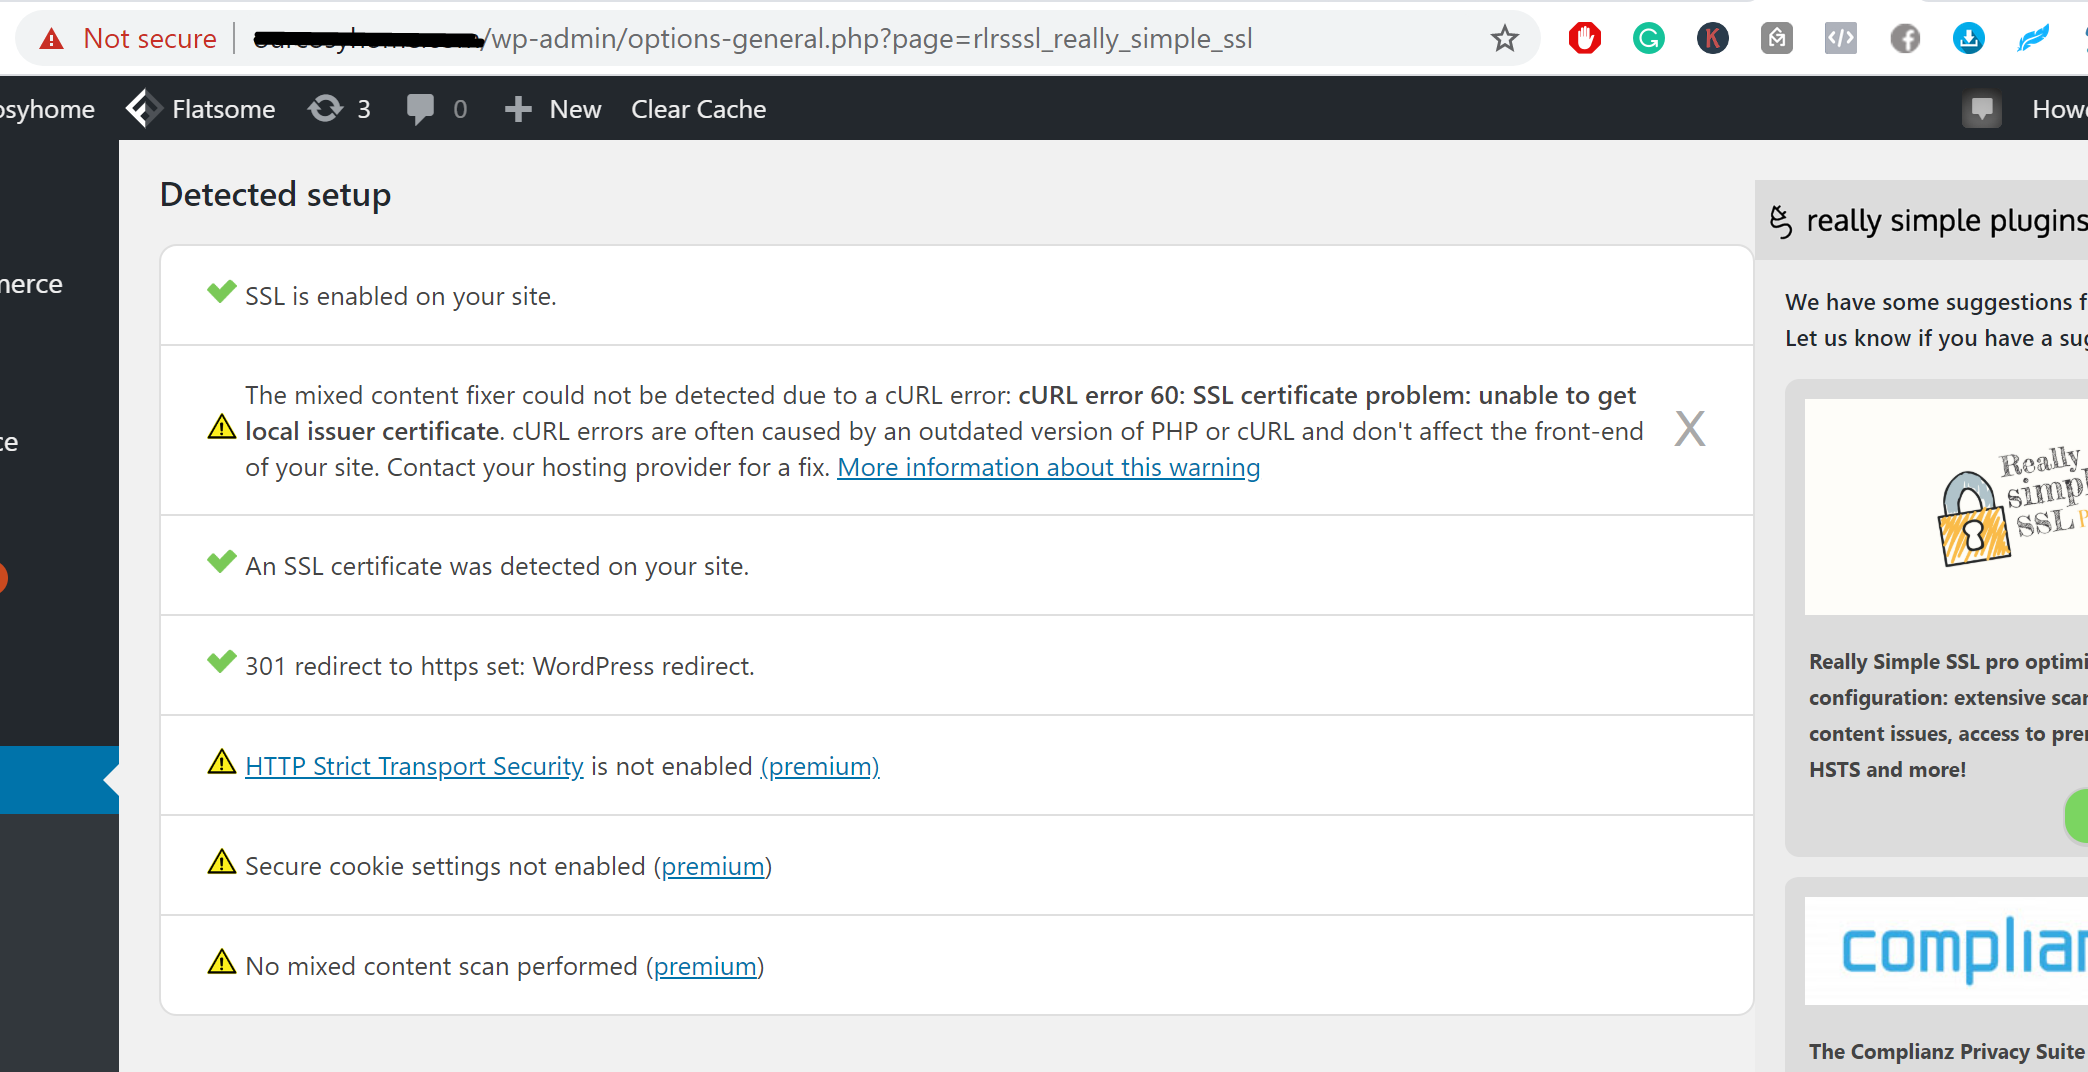Click premium link for secure cookie settings
The height and width of the screenshot is (1072, 2088).
point(713,866)
